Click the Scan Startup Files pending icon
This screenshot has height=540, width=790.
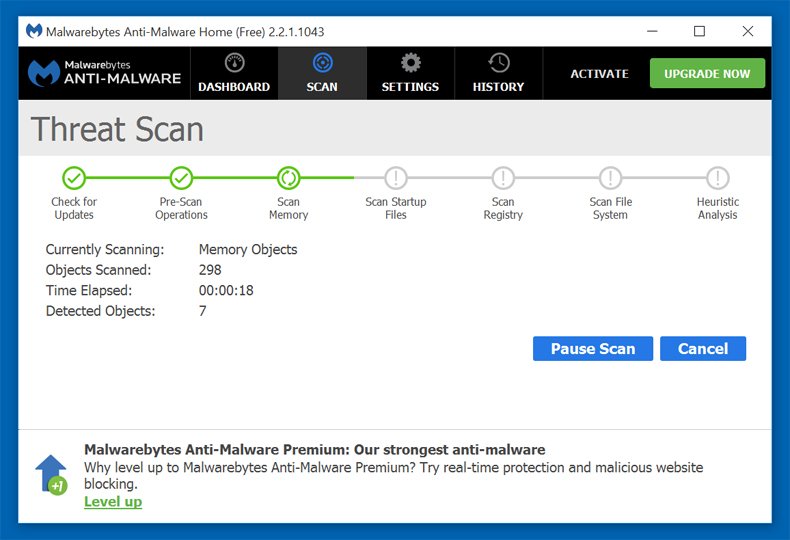tap(396, 178)
